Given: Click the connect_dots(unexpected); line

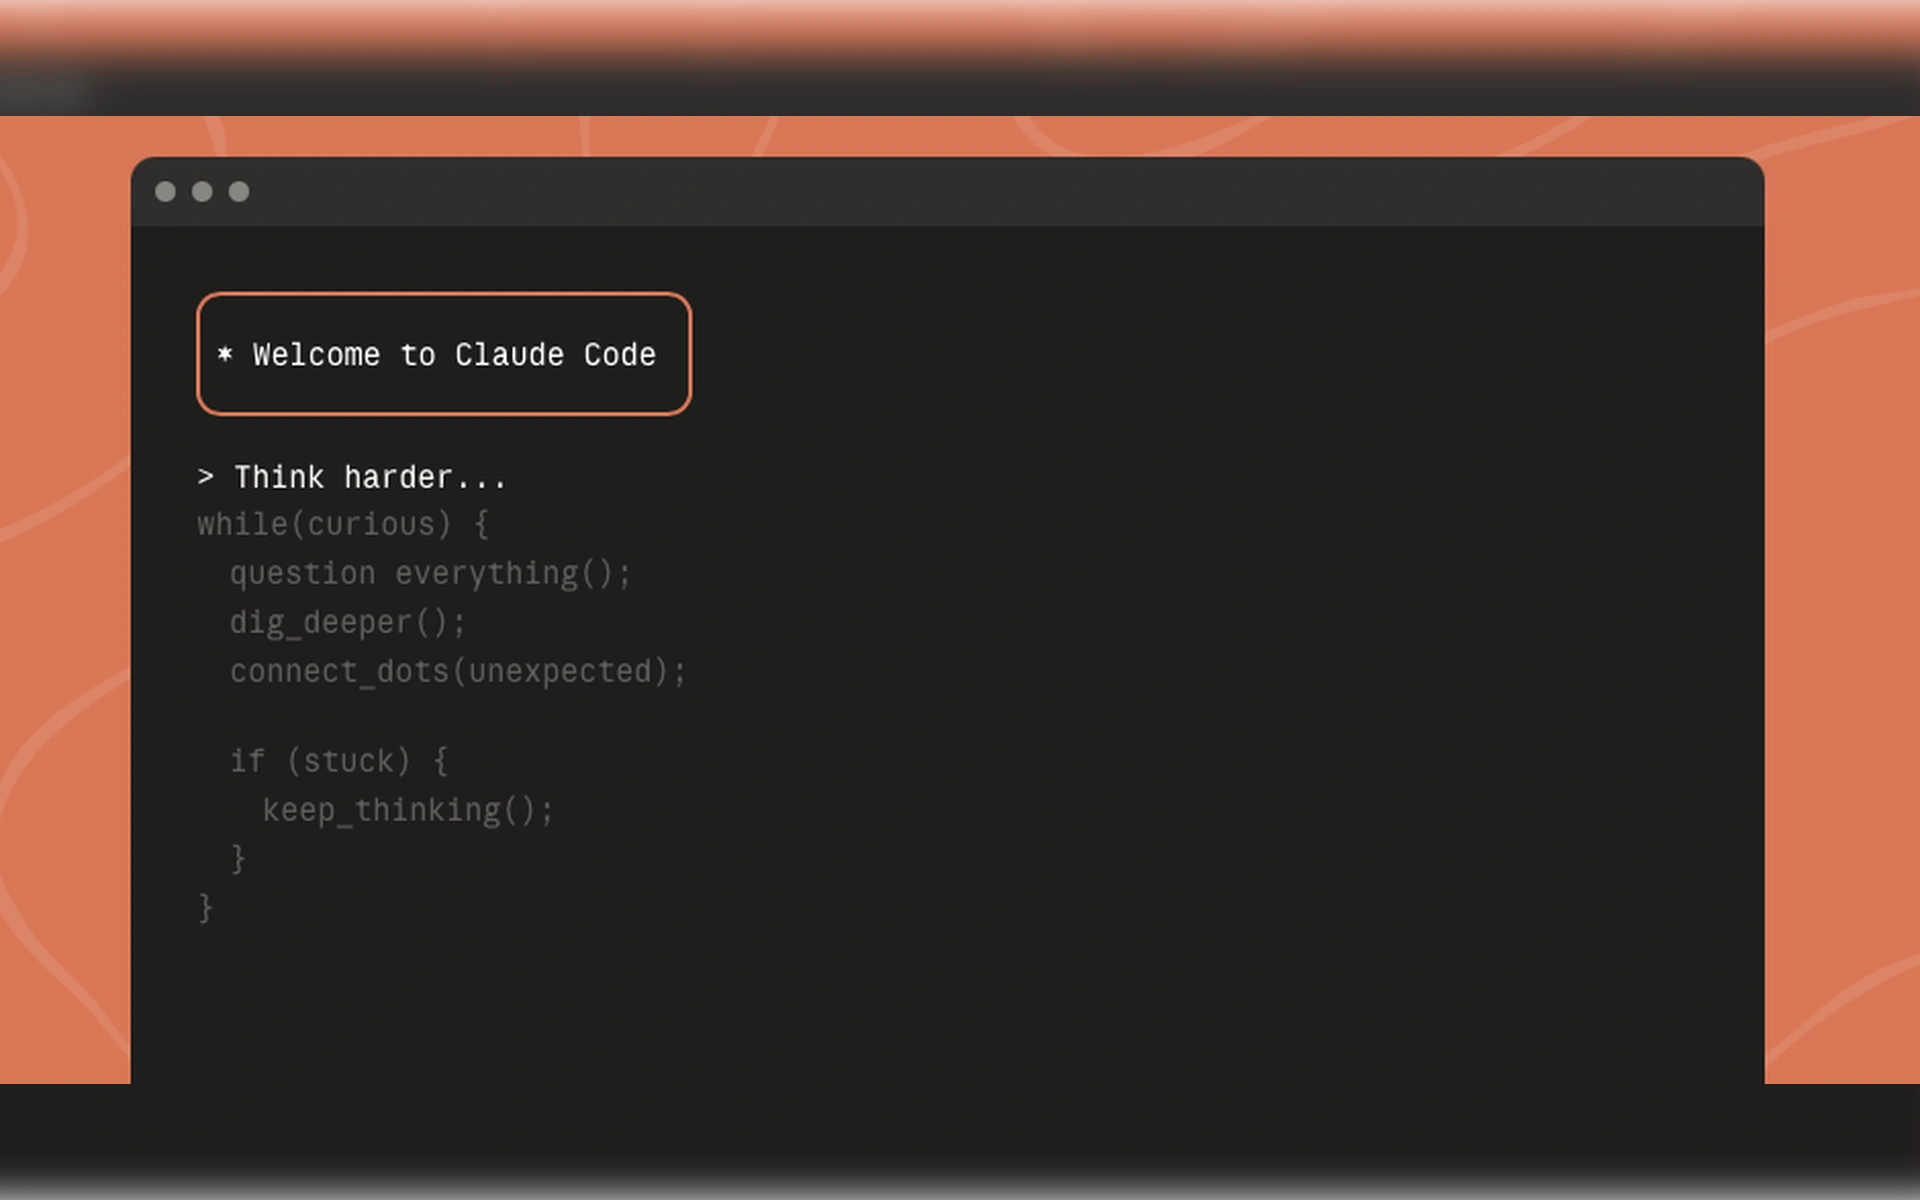Looking at the screenshot, I should (458, 671).
